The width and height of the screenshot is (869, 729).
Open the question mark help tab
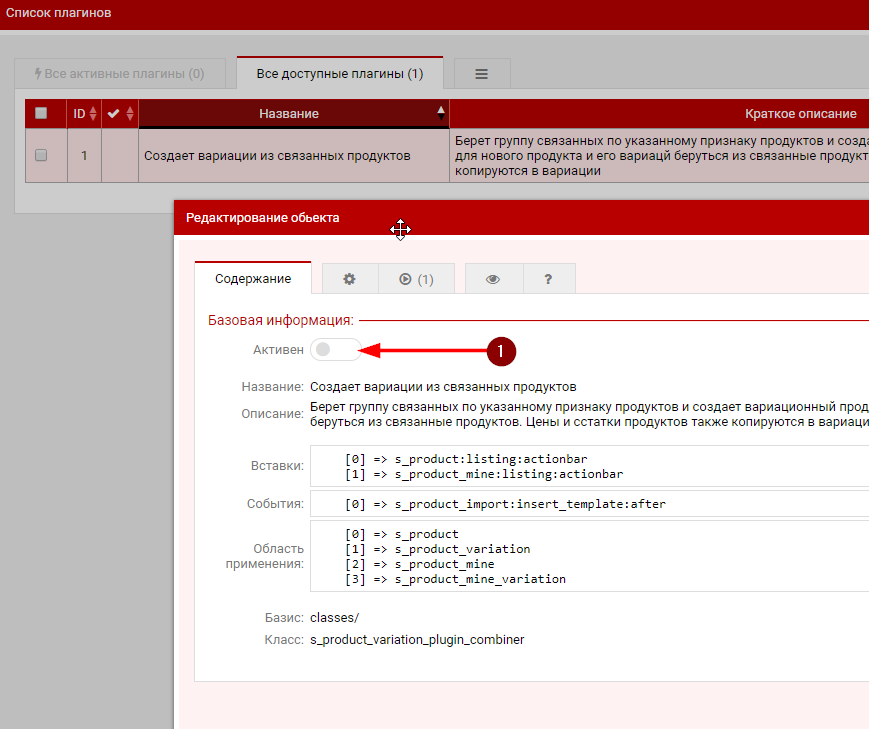[x=548, y=279]
